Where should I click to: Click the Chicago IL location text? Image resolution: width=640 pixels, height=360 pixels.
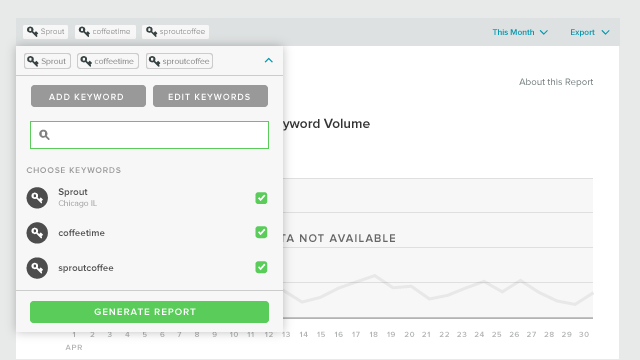coord(78,203)
